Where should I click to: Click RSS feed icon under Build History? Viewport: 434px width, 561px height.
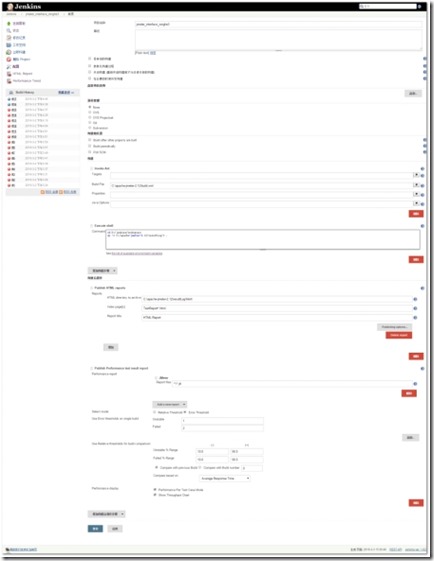(43, 192)
